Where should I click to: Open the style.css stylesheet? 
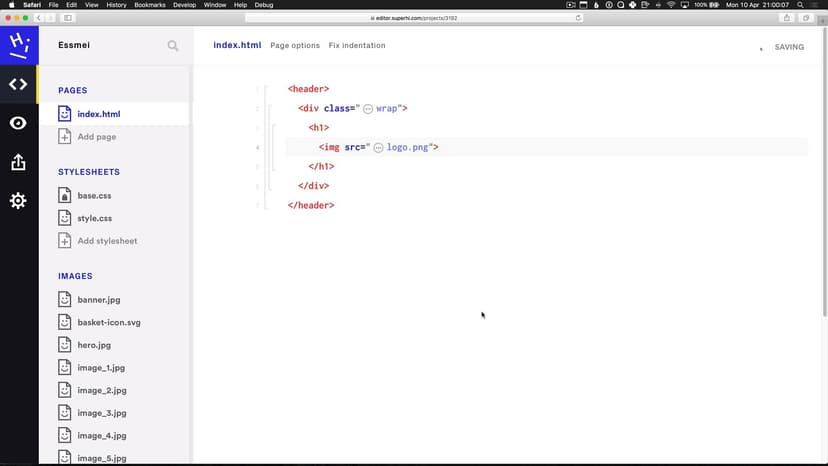click(x=94, y=218)
